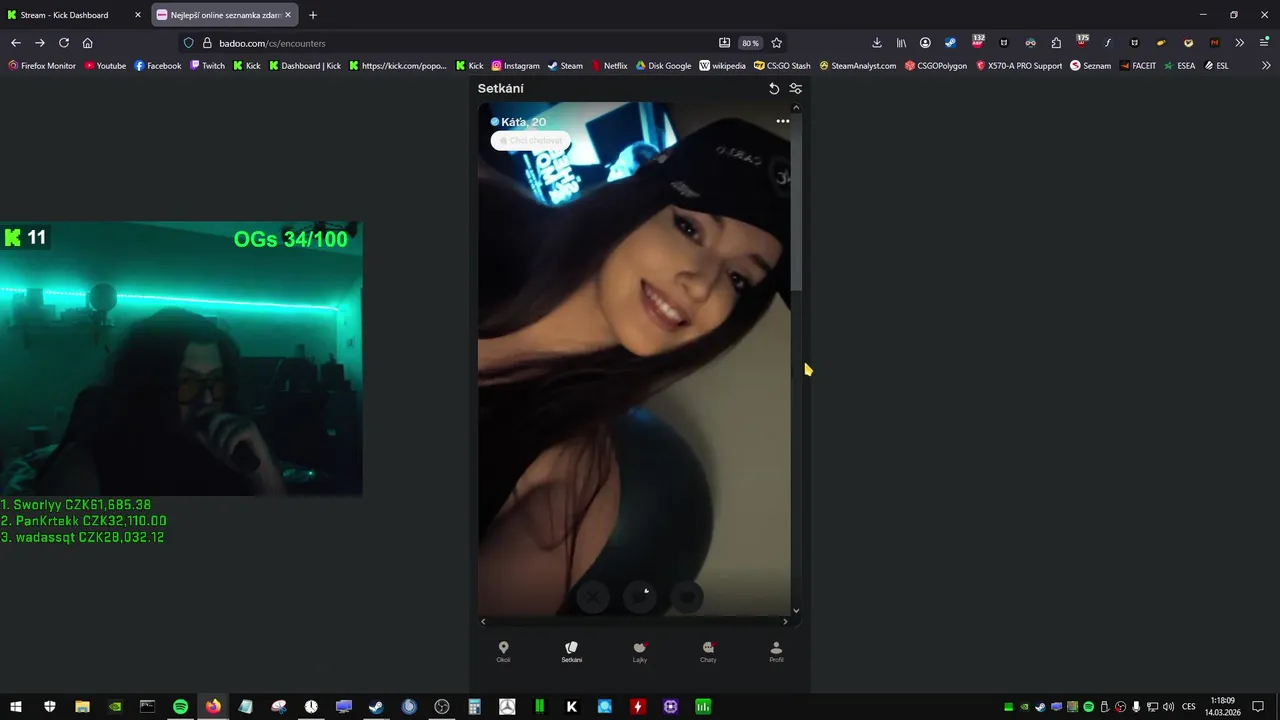Switch to the Stream - Kick Dashboard tab

(x=75, y=15)
